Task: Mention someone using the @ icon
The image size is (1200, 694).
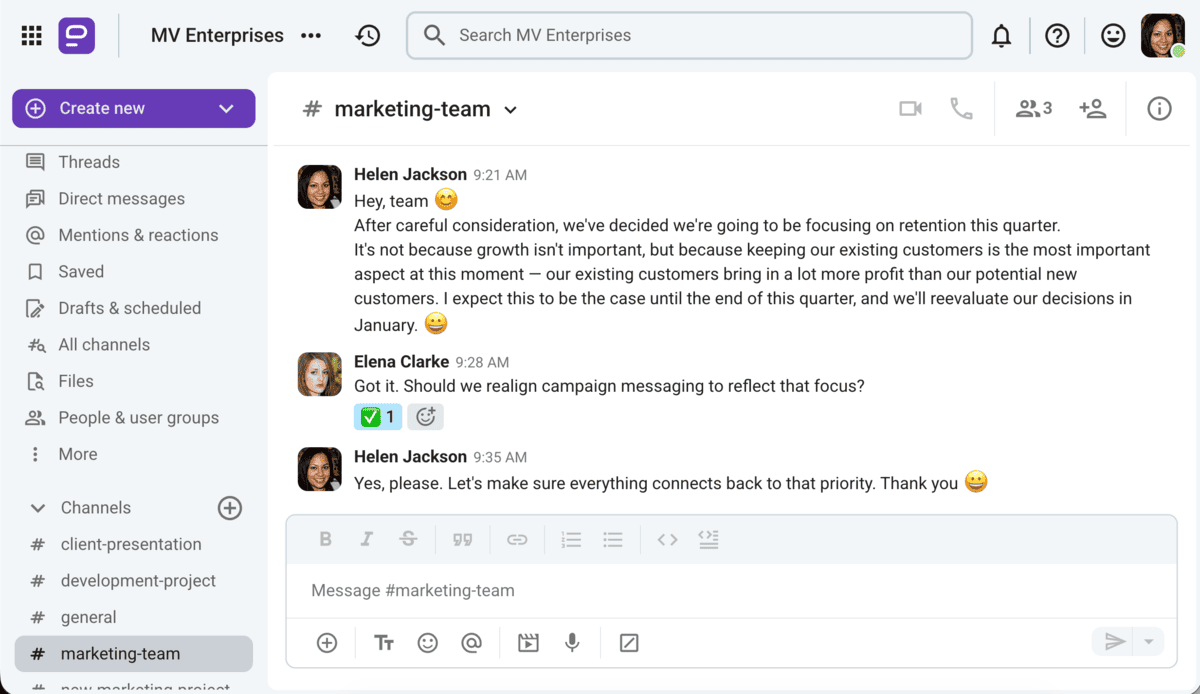Action: [472, 642]
